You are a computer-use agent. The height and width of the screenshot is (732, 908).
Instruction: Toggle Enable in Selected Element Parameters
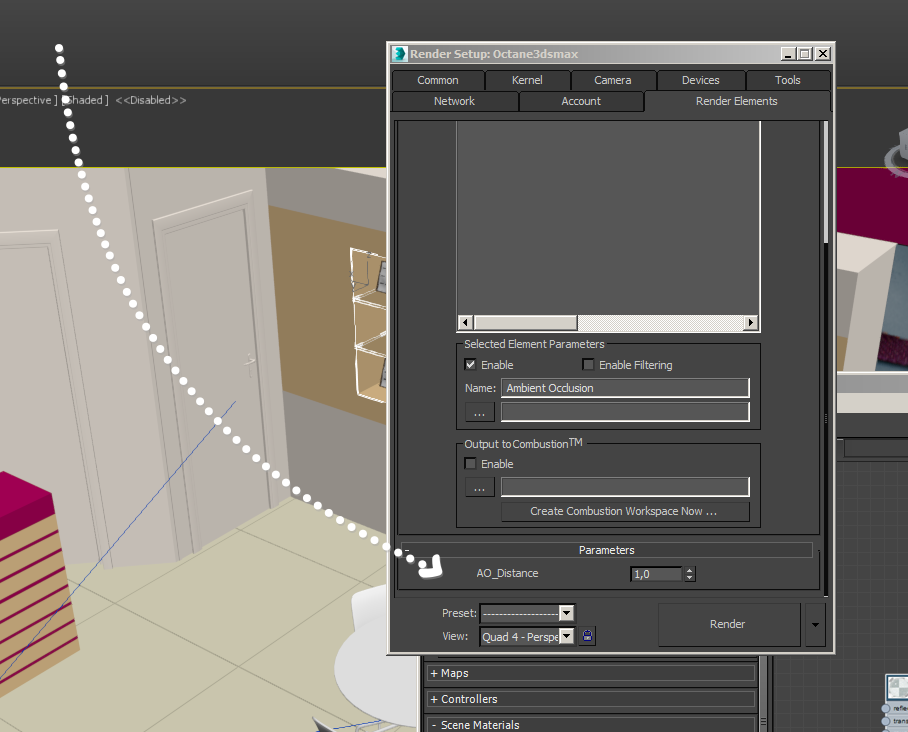click(470, 365)
